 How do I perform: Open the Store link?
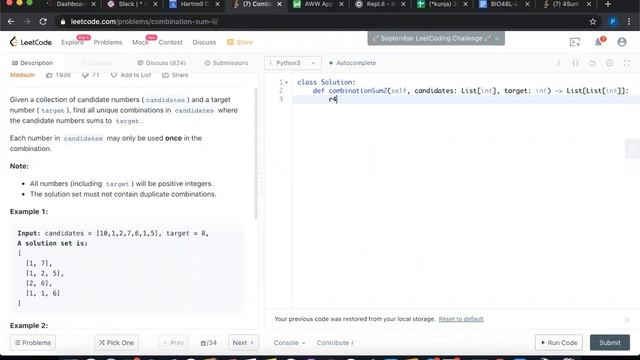pos(240,42)
